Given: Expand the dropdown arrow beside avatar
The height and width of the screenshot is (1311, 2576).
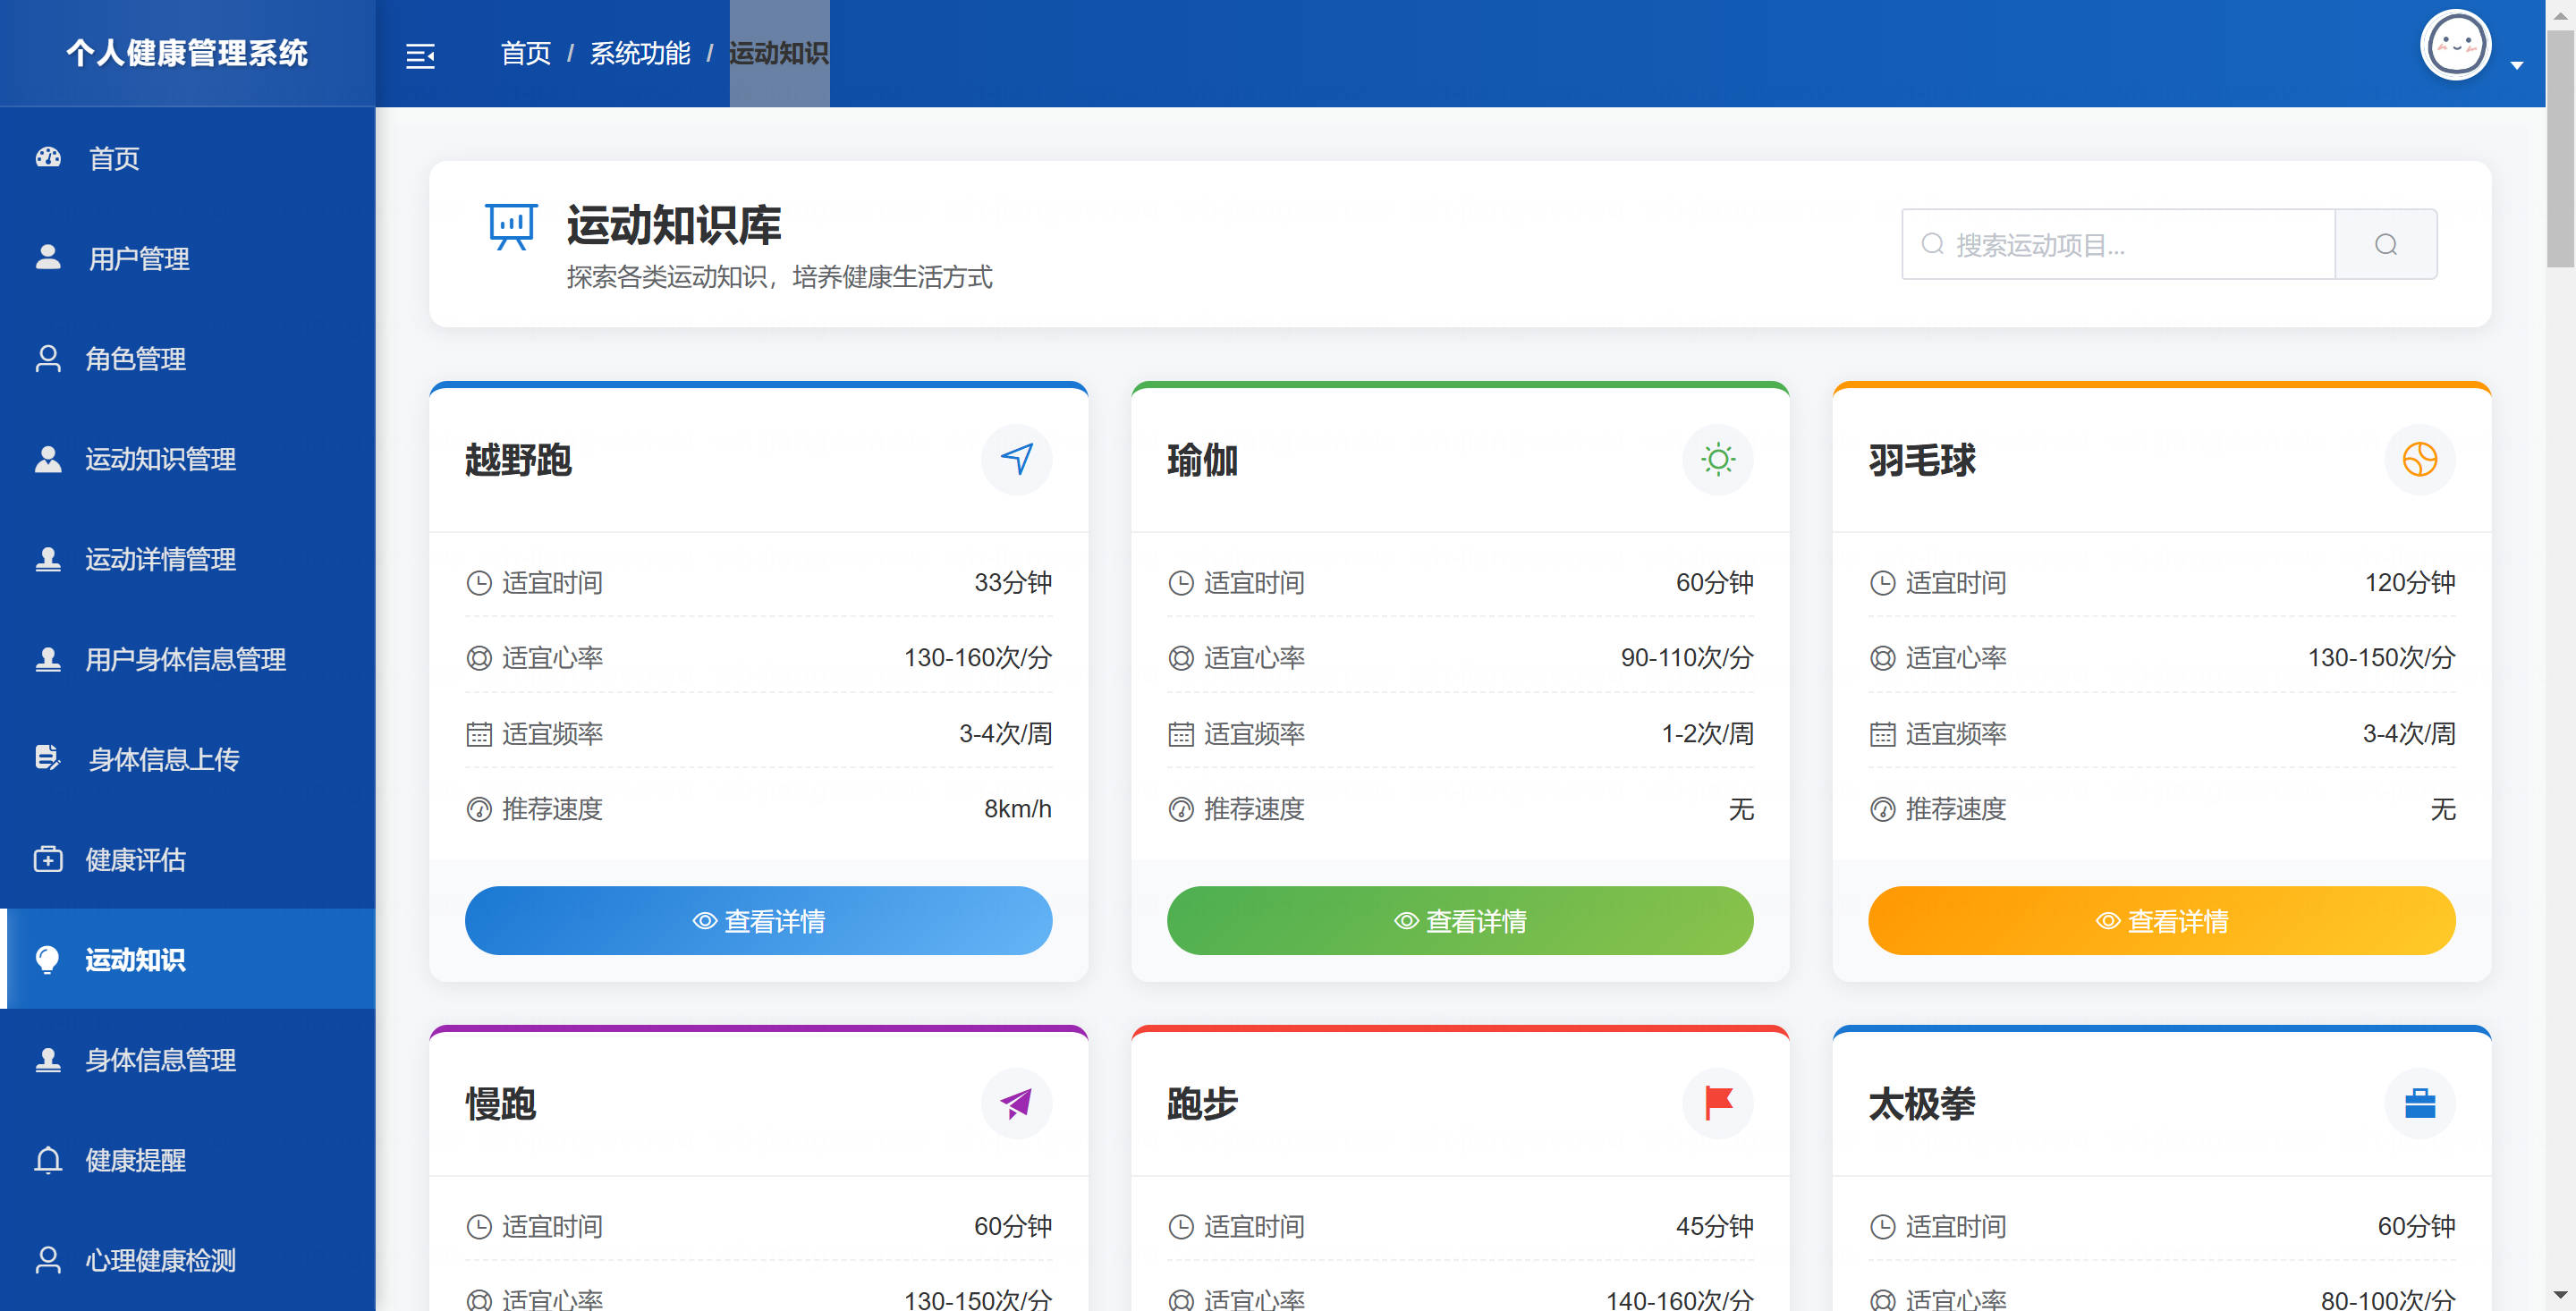Looking at the screenshot, I should coord(2517,66).
